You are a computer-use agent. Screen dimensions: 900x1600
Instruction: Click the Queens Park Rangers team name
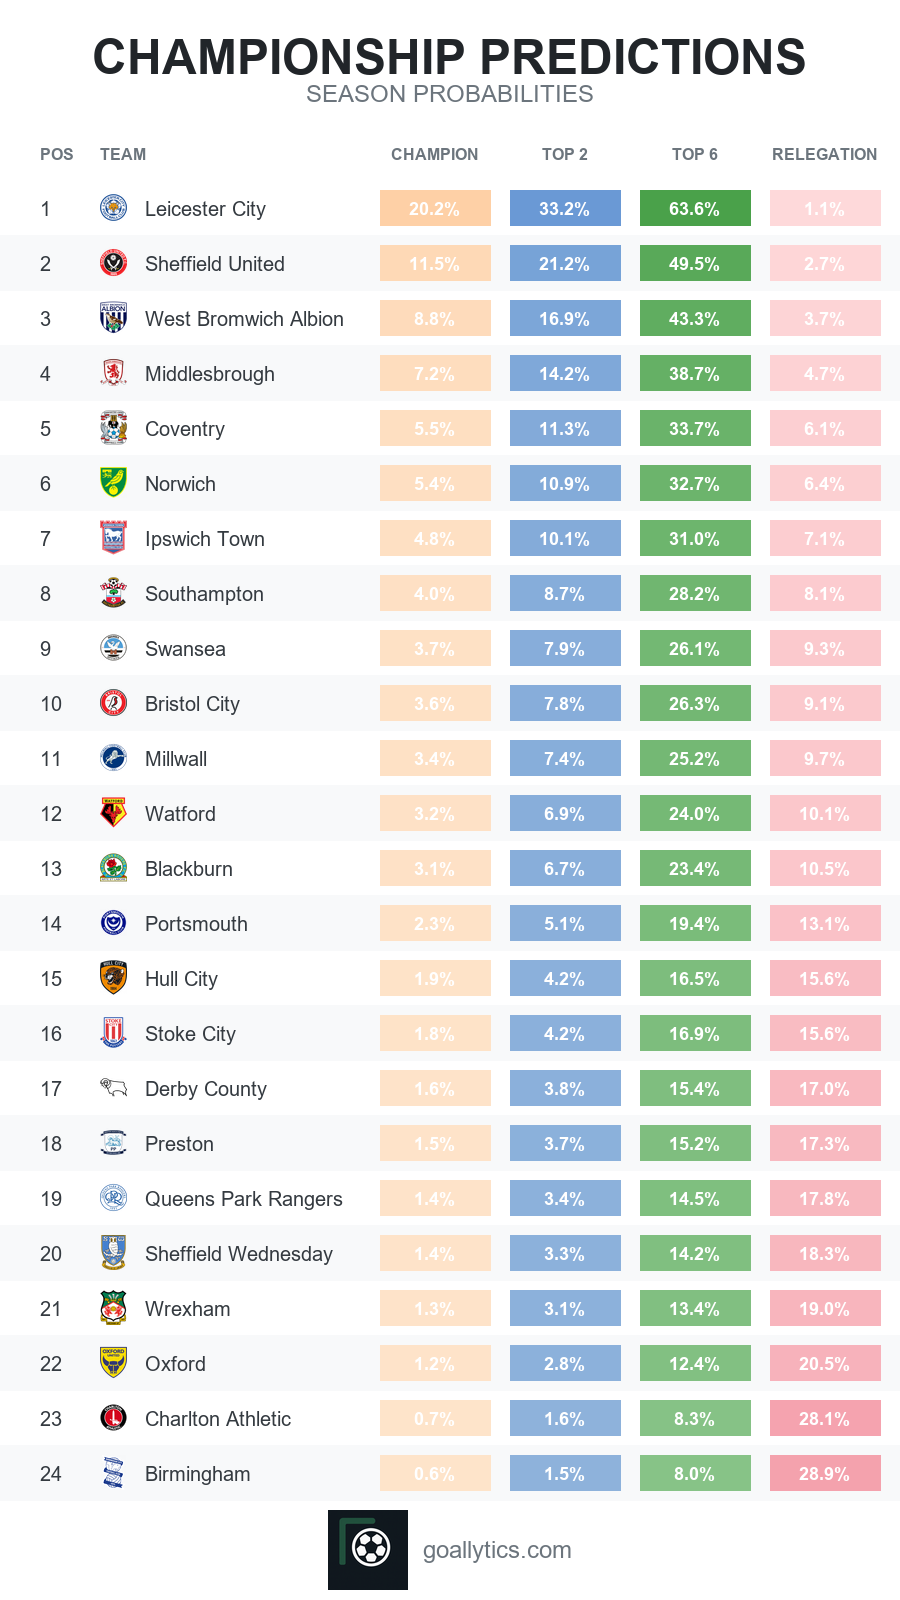(244, 1199)
